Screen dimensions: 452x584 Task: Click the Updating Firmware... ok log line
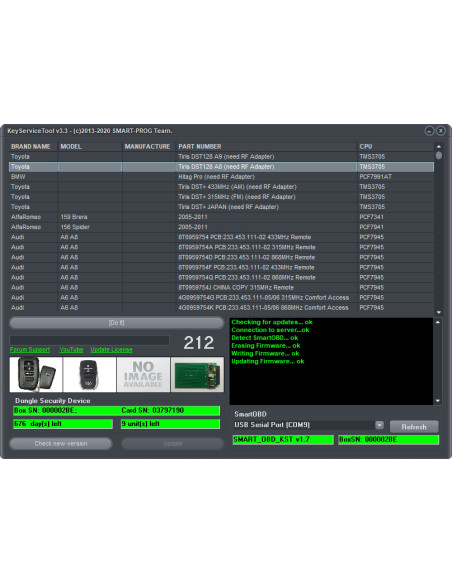coord(268,361)
